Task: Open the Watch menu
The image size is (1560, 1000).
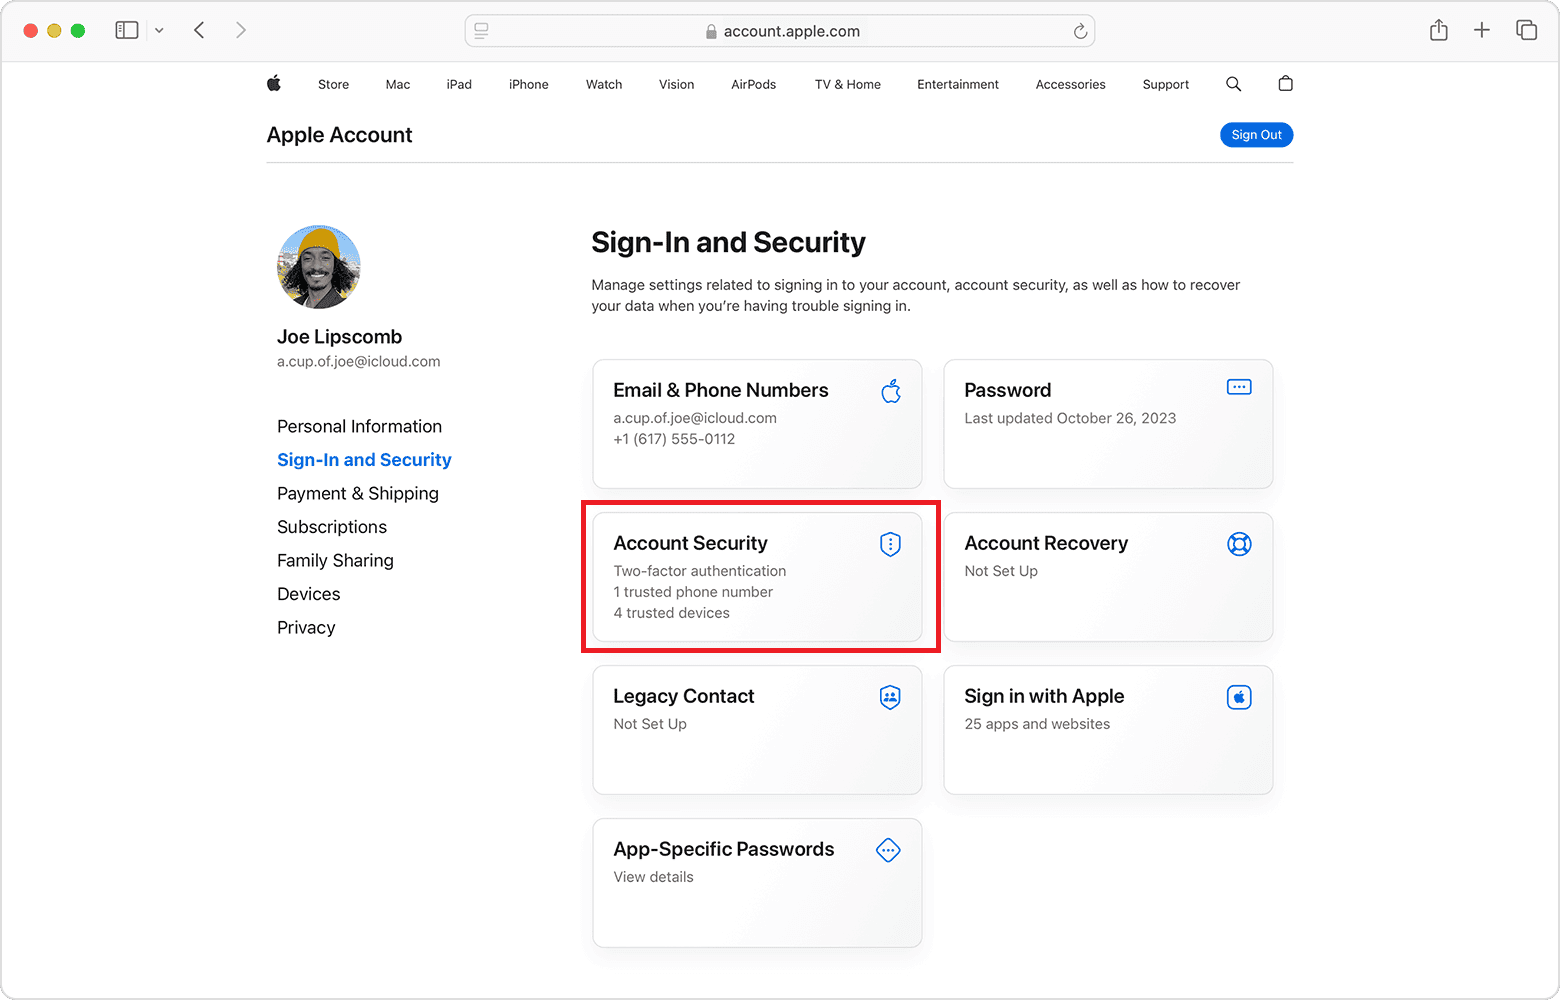Action: tap(604, 85)
